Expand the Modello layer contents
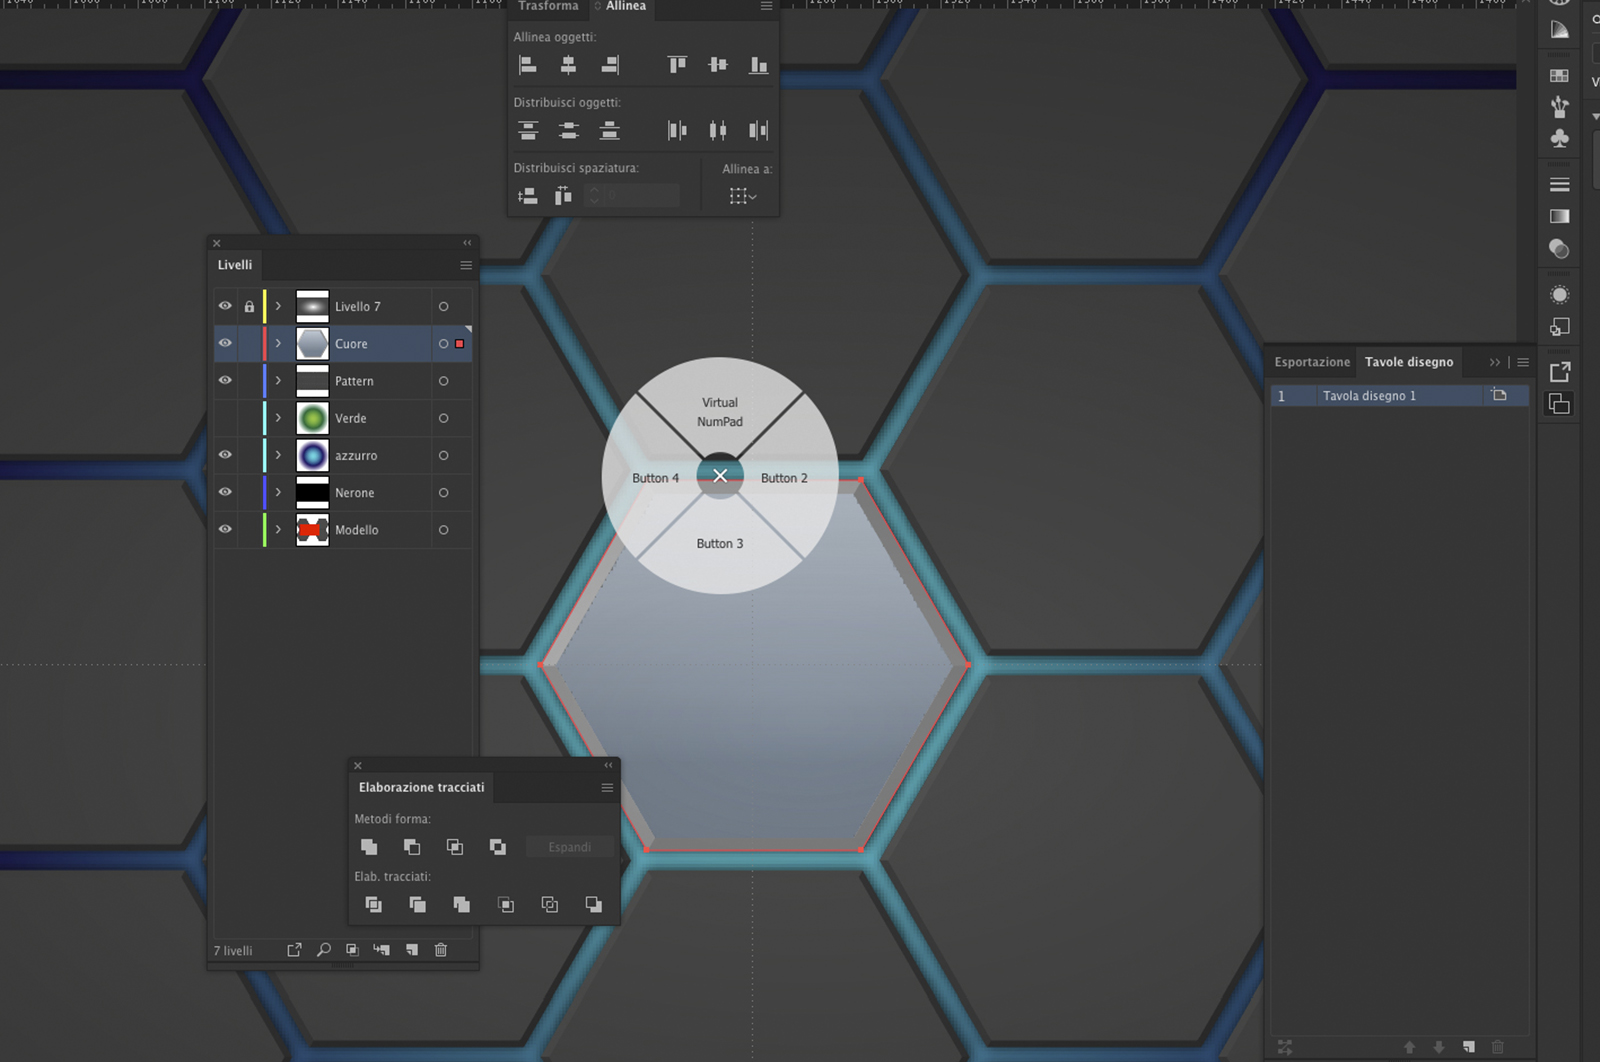This screenshot has width=1600, height=1062. tap(278, 530)
